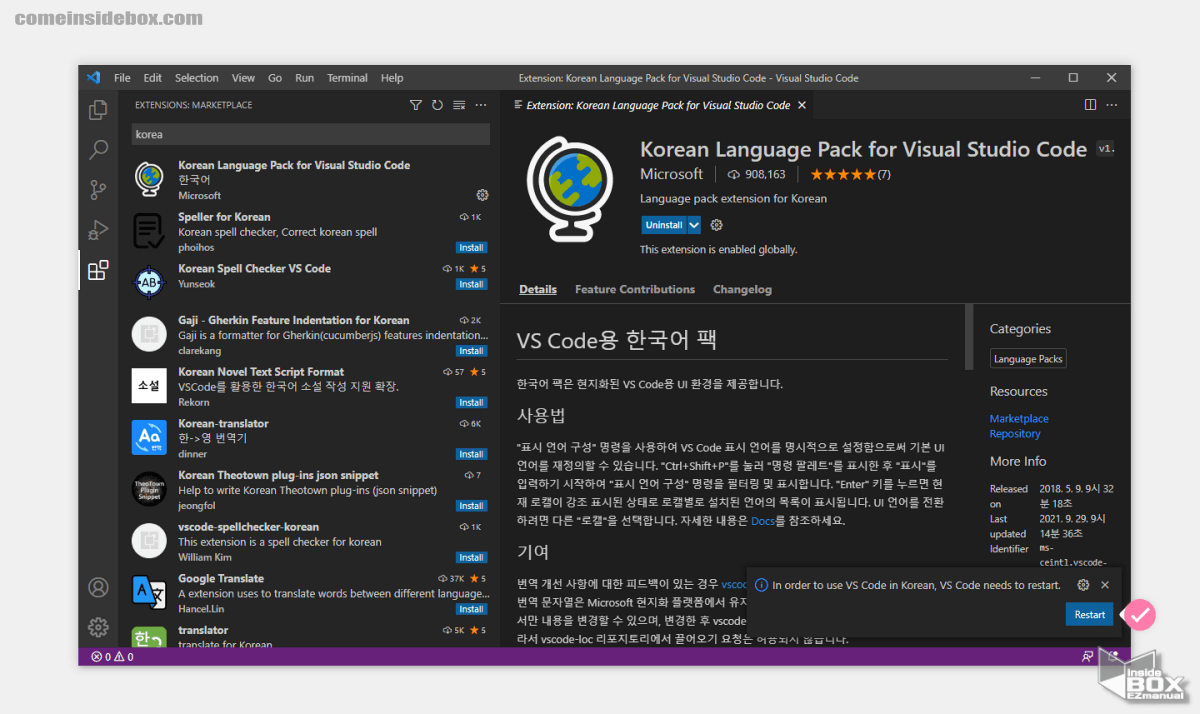1200x714 pixels.
Task: Click the filter extensions funnel icon
Action: (x=416, y=105)
